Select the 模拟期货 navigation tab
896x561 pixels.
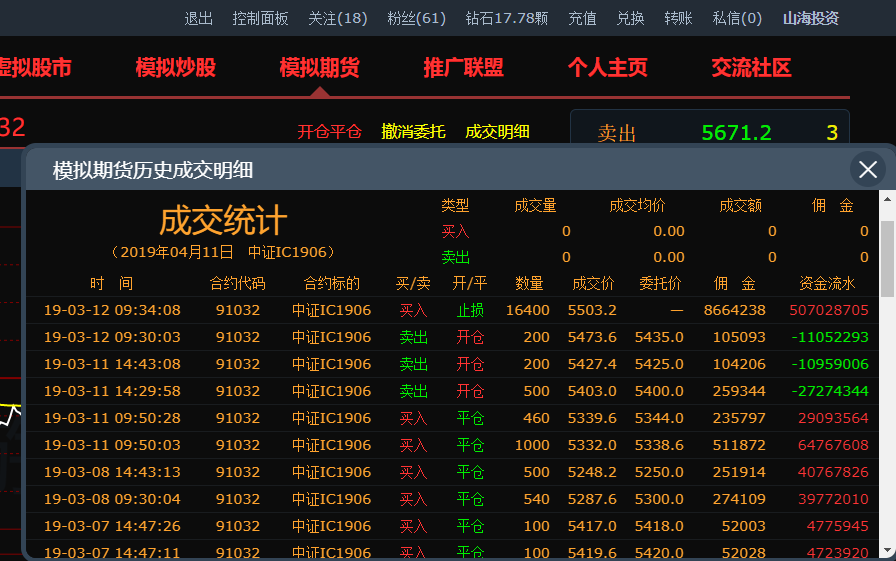[x=320, y=68]
